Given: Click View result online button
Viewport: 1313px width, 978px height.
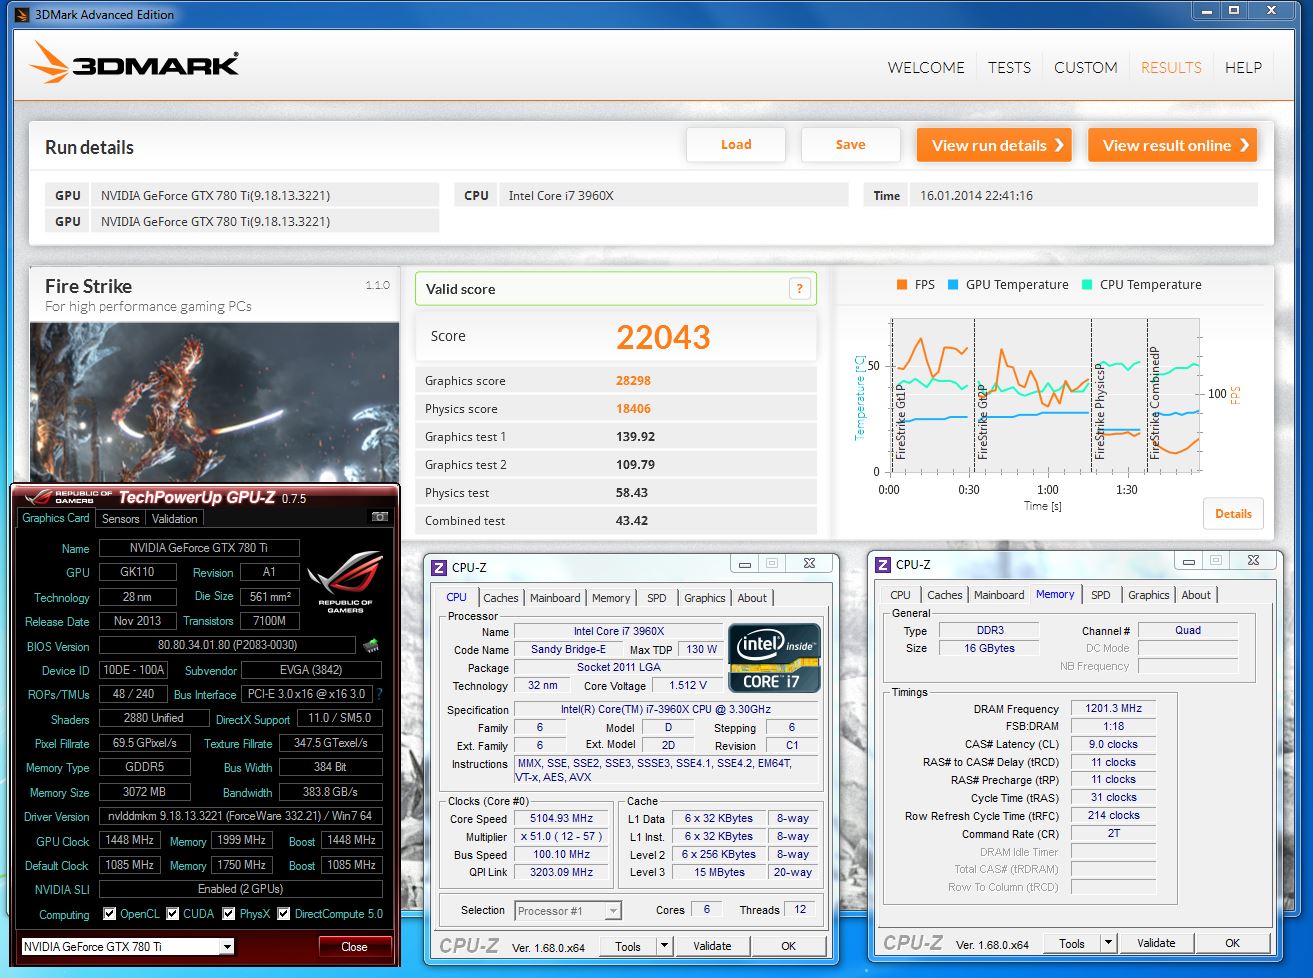Looking at the screenshot, I should point(1172,145).
